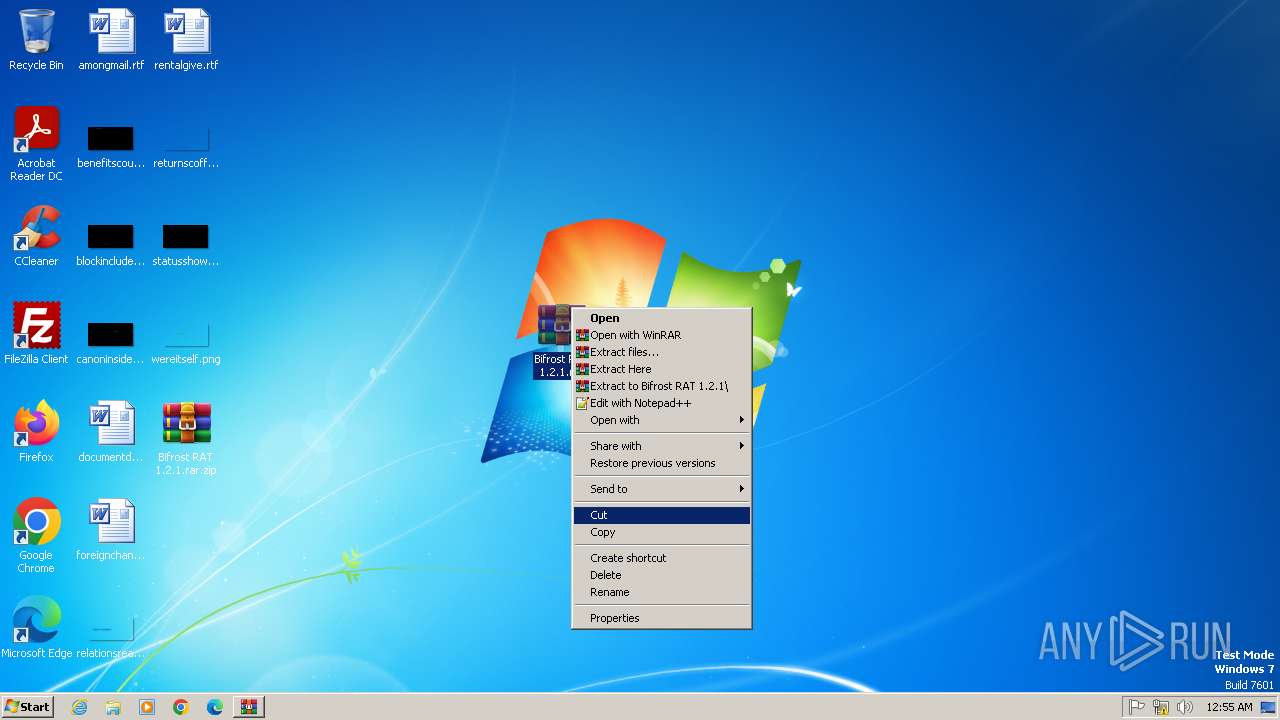This screenshot has width=1280, height=720.
Task: Open Windows Media Player taskbar icon
Action: pos(147,707)
